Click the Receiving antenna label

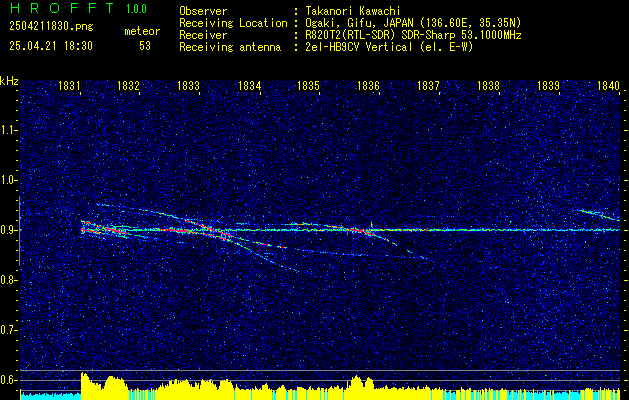tap(230, 47)
